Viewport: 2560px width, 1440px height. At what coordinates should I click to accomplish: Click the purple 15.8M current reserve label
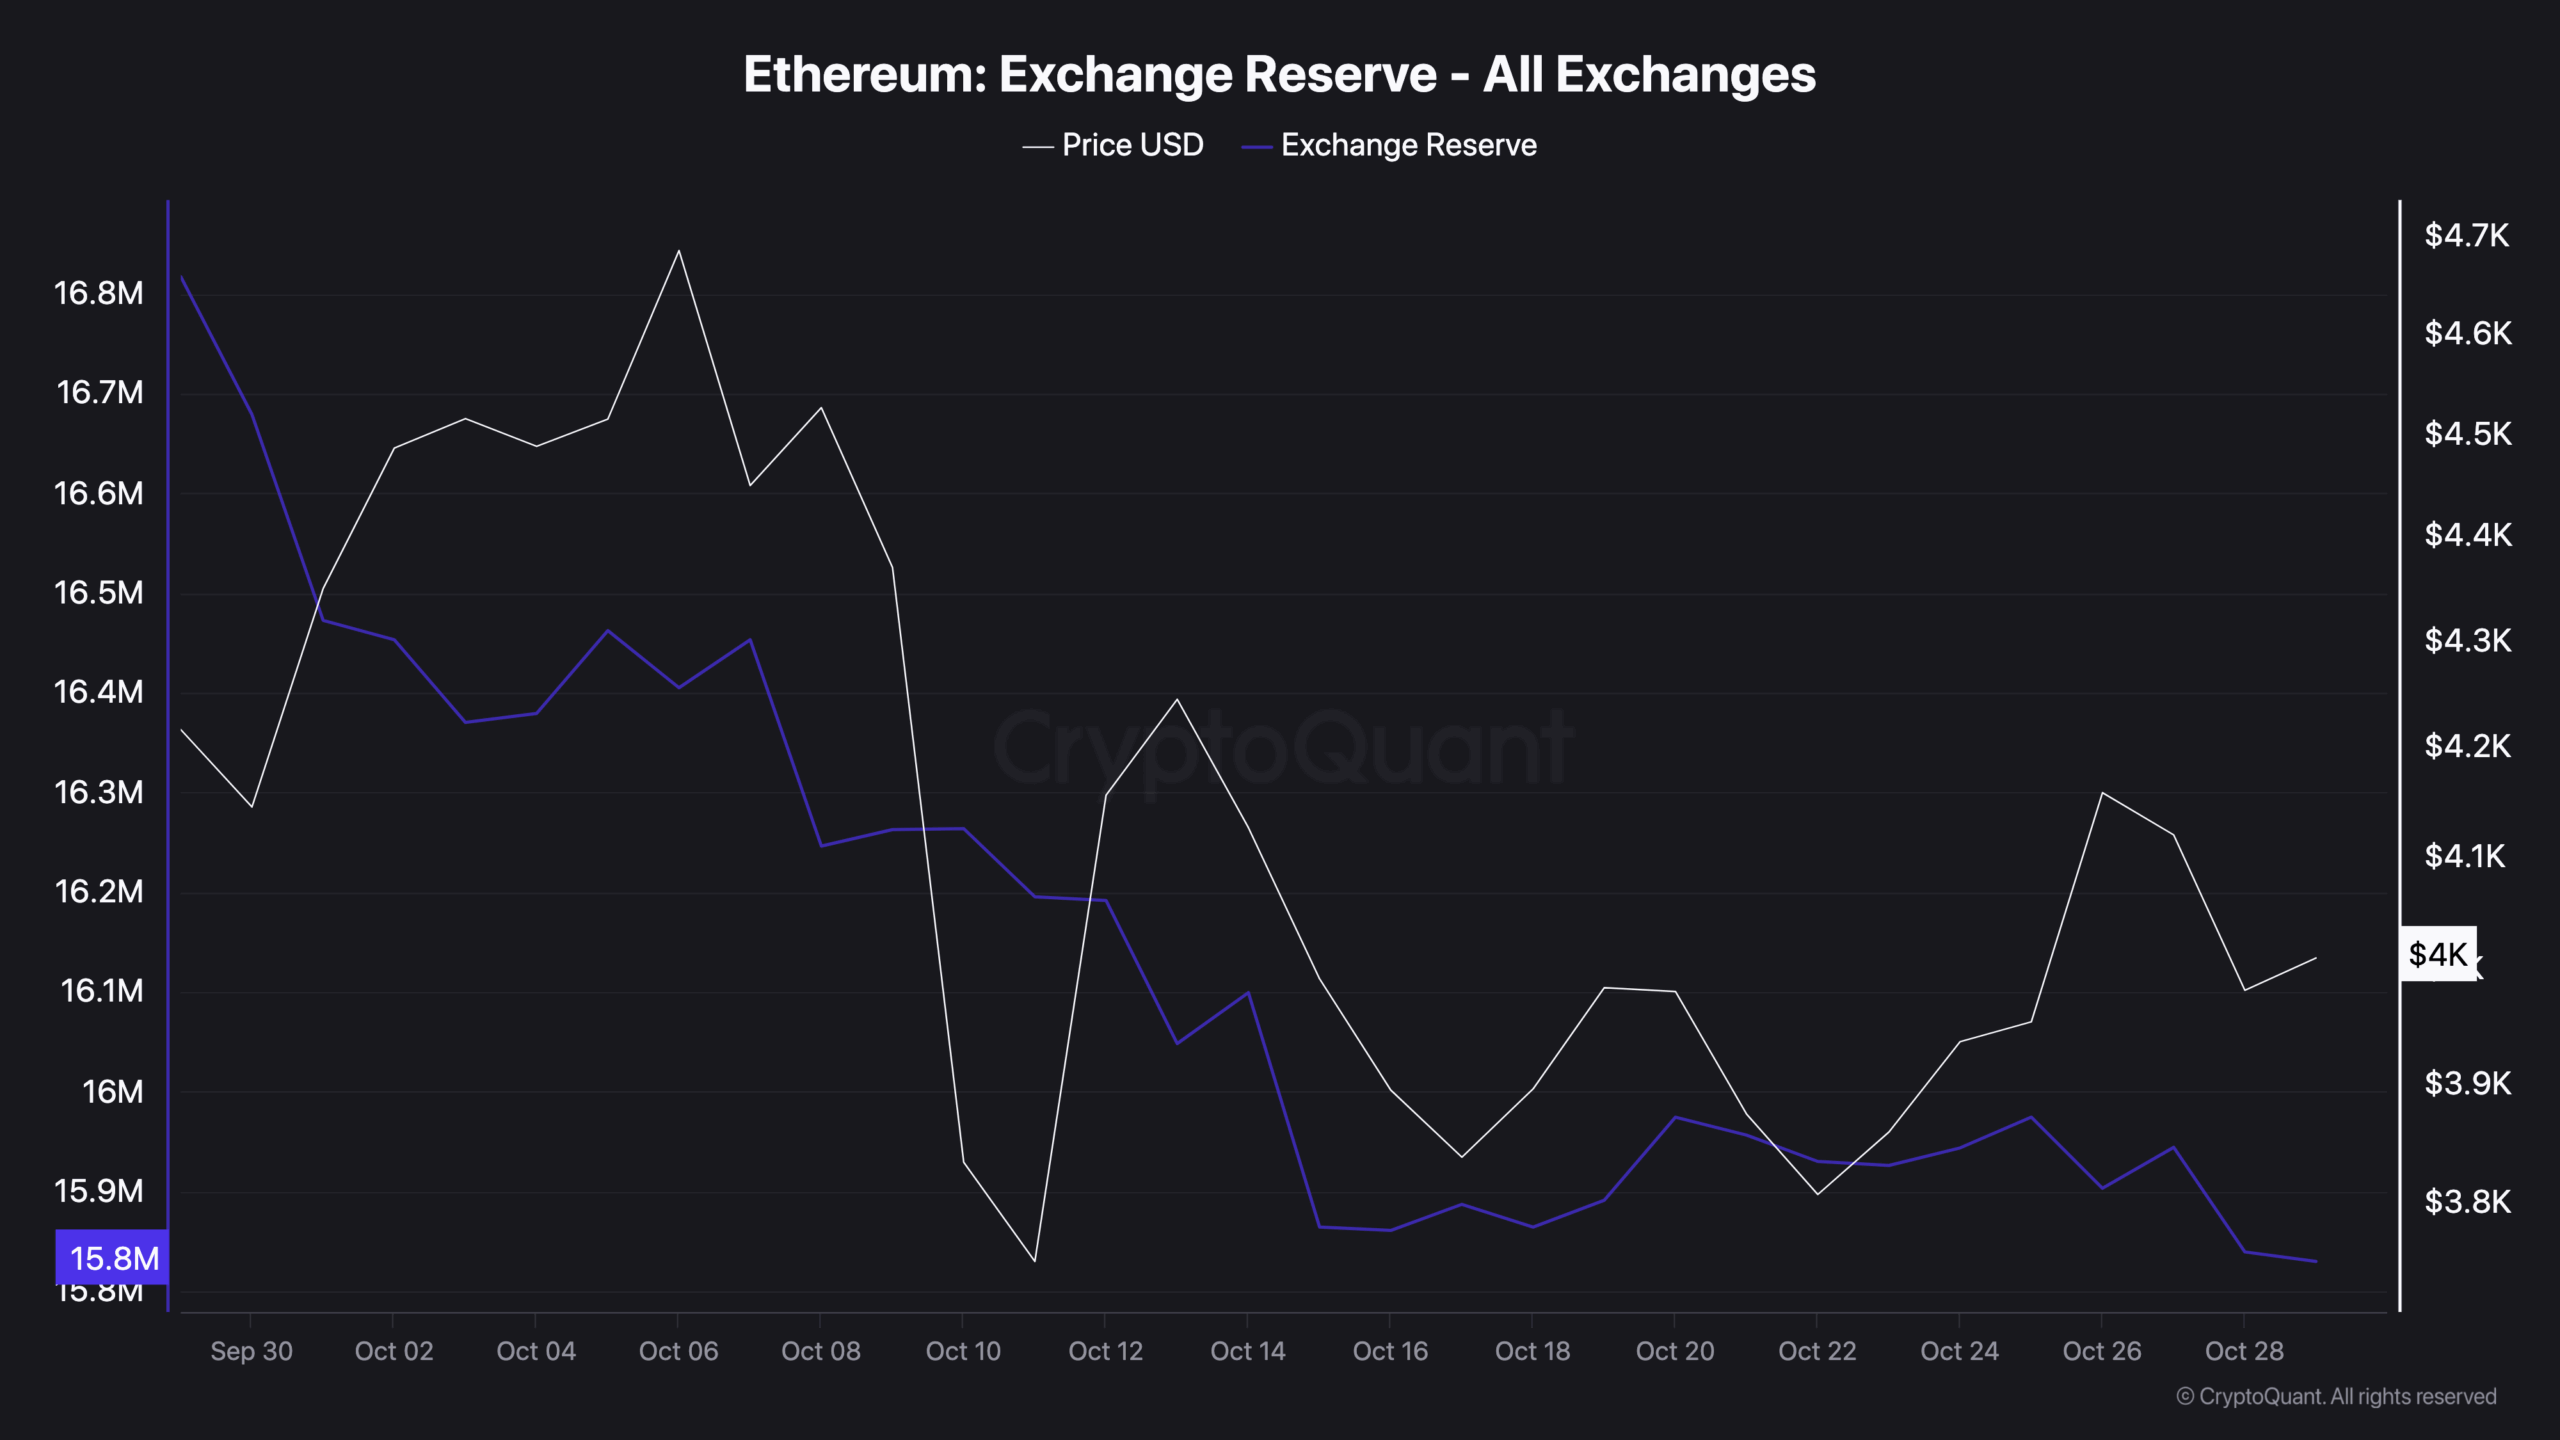[x=113, y=1258]
